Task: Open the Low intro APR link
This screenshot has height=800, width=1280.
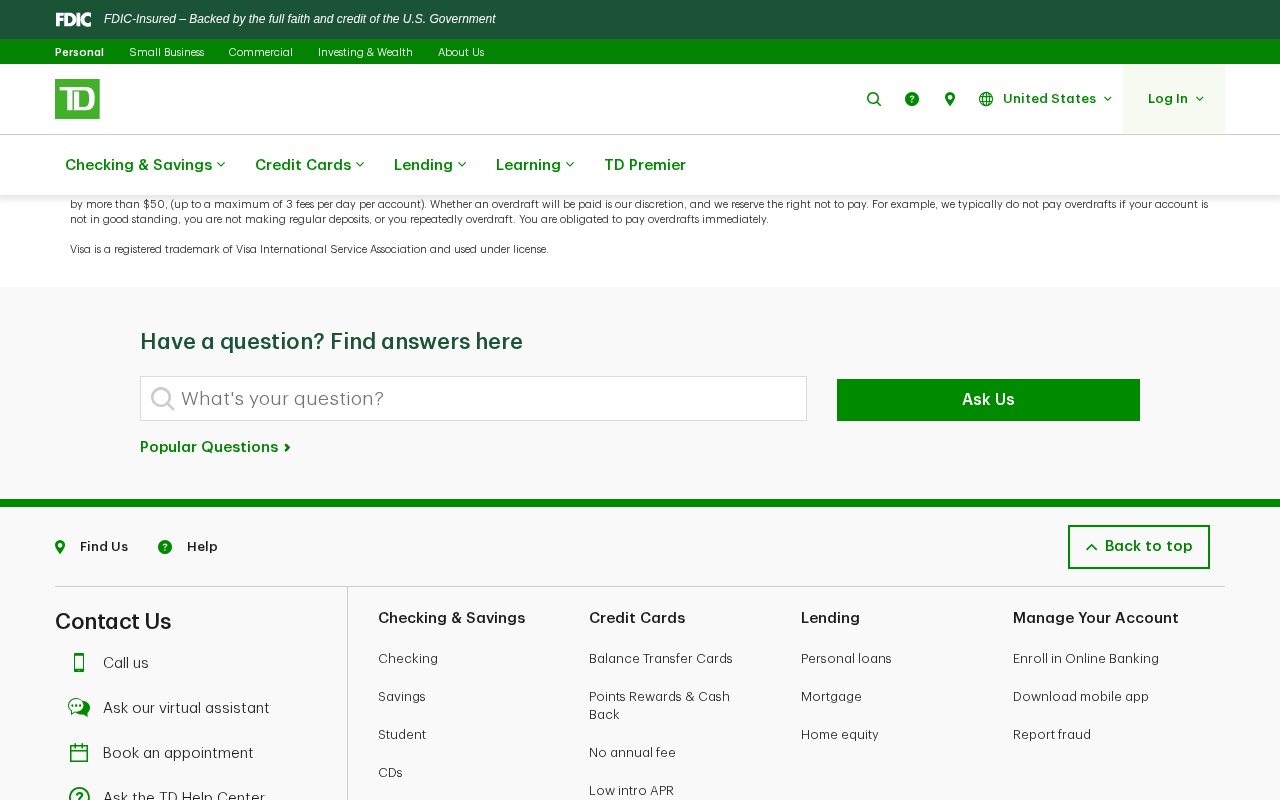Action: [631, 791]
